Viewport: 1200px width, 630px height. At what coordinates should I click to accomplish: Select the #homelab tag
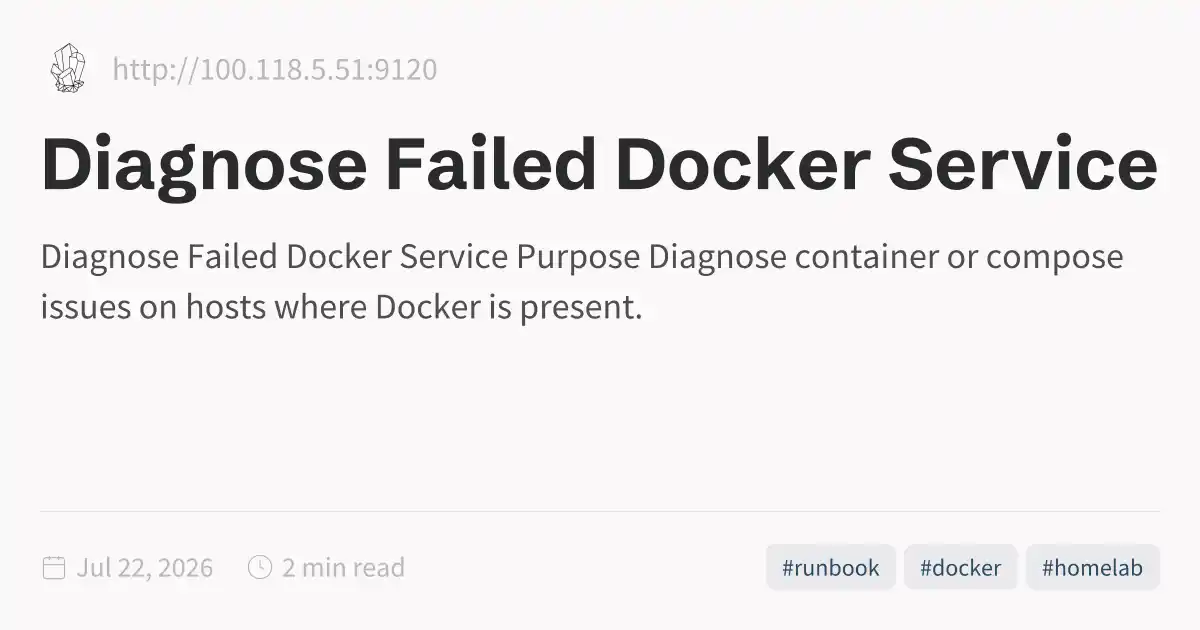pyautogui.click(x=1092, y=568)
